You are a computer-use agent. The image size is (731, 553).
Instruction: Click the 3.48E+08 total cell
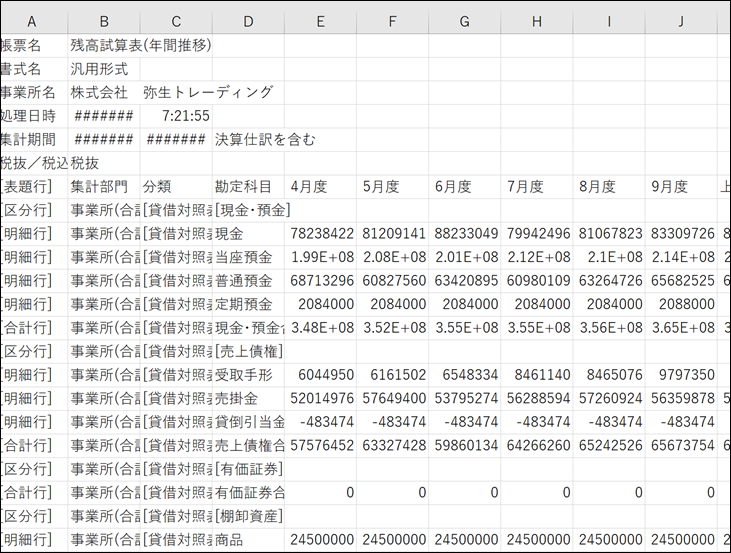[320, 328]
